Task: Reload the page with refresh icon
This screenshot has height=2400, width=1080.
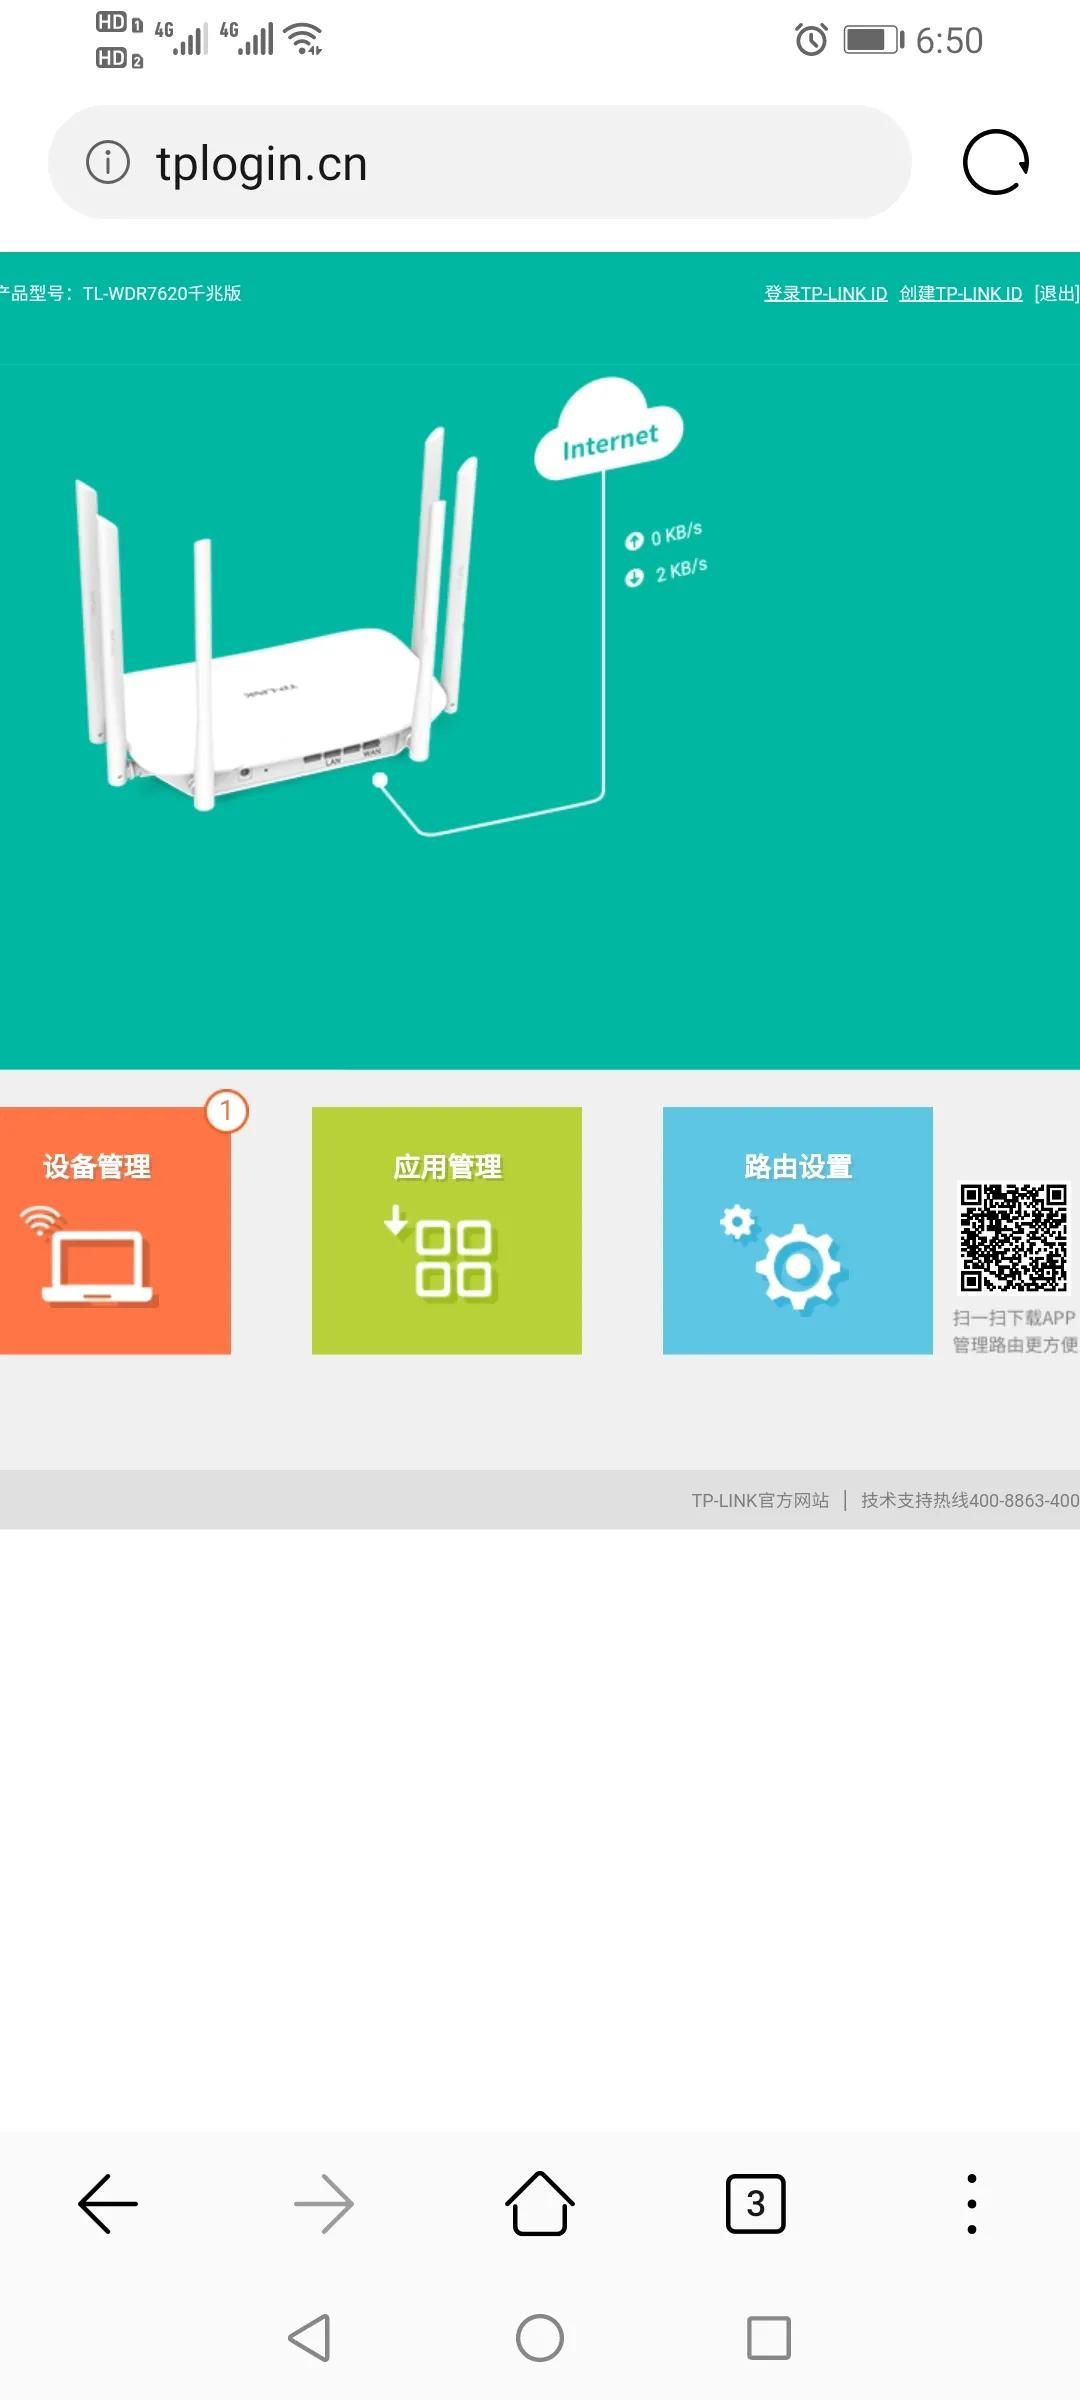Action: coord(996,162)
